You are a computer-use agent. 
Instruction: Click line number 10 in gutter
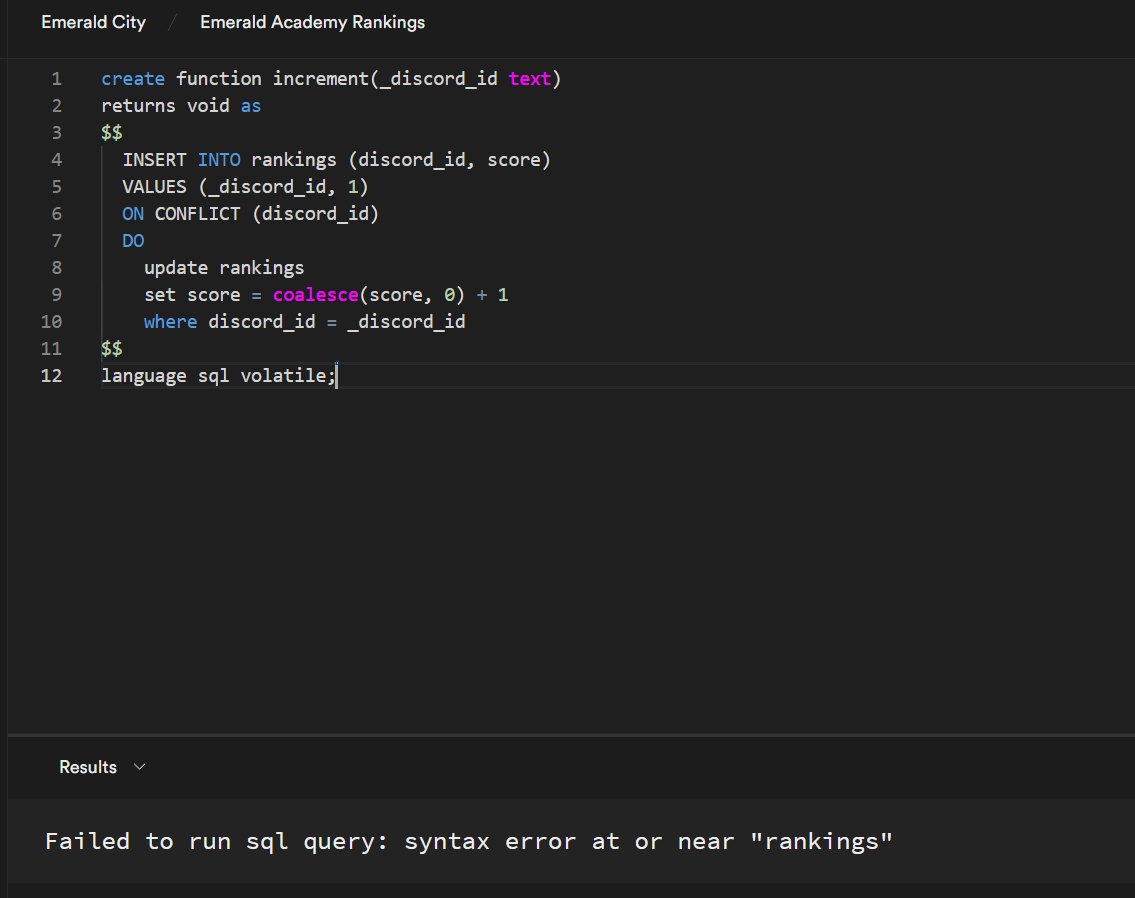[51, 322]
